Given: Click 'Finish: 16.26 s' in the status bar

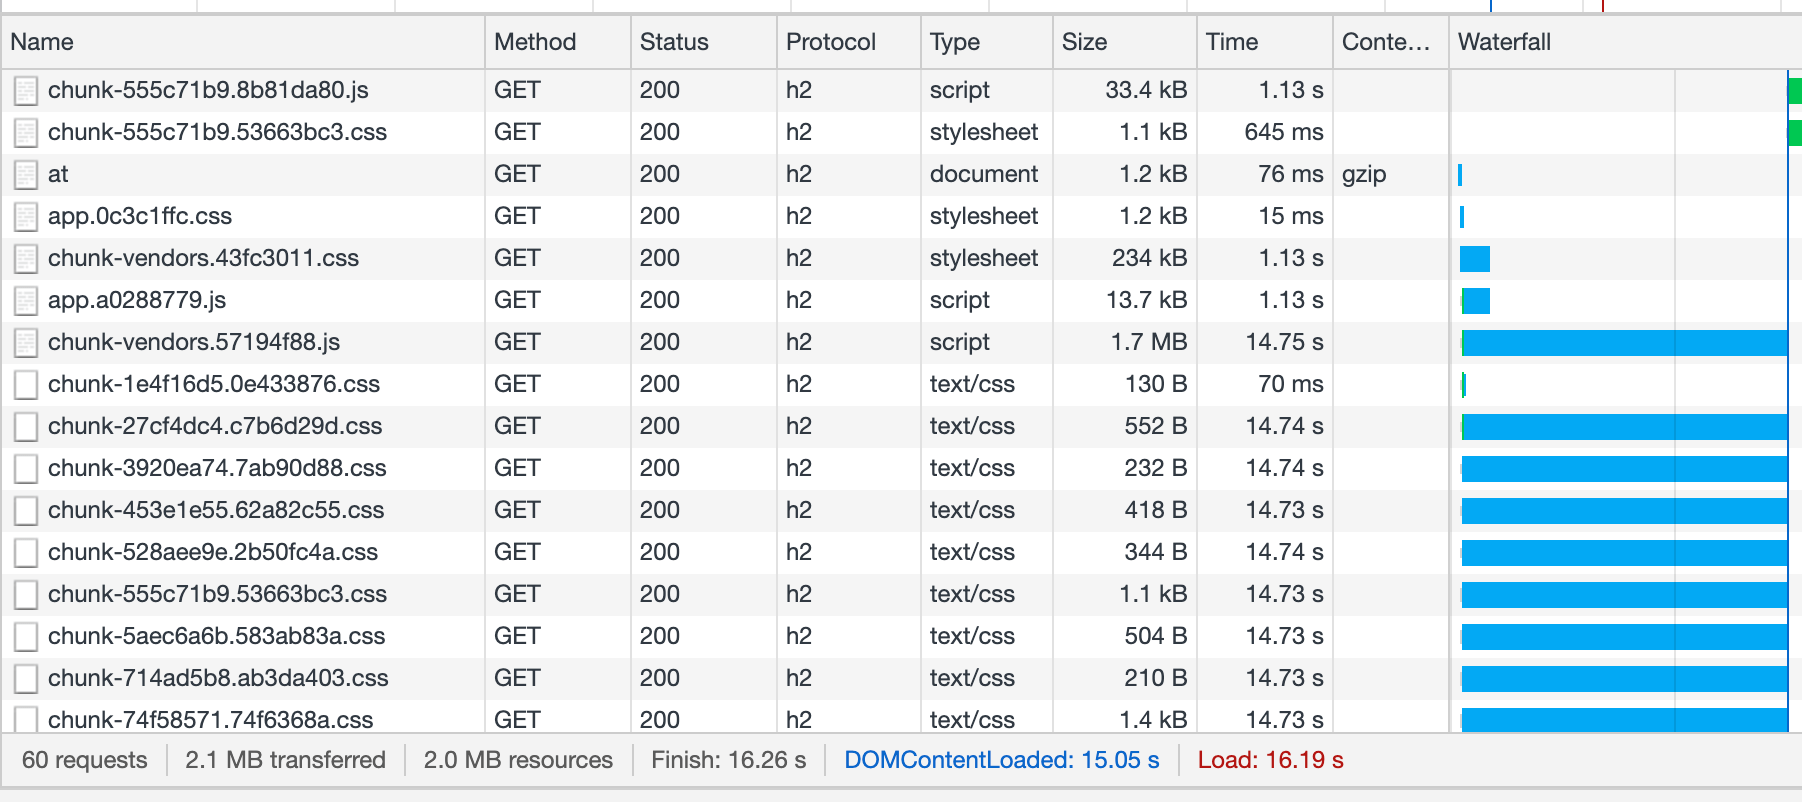Looking at the screenshot, I should pyautogui.click(x=729, y=760).
